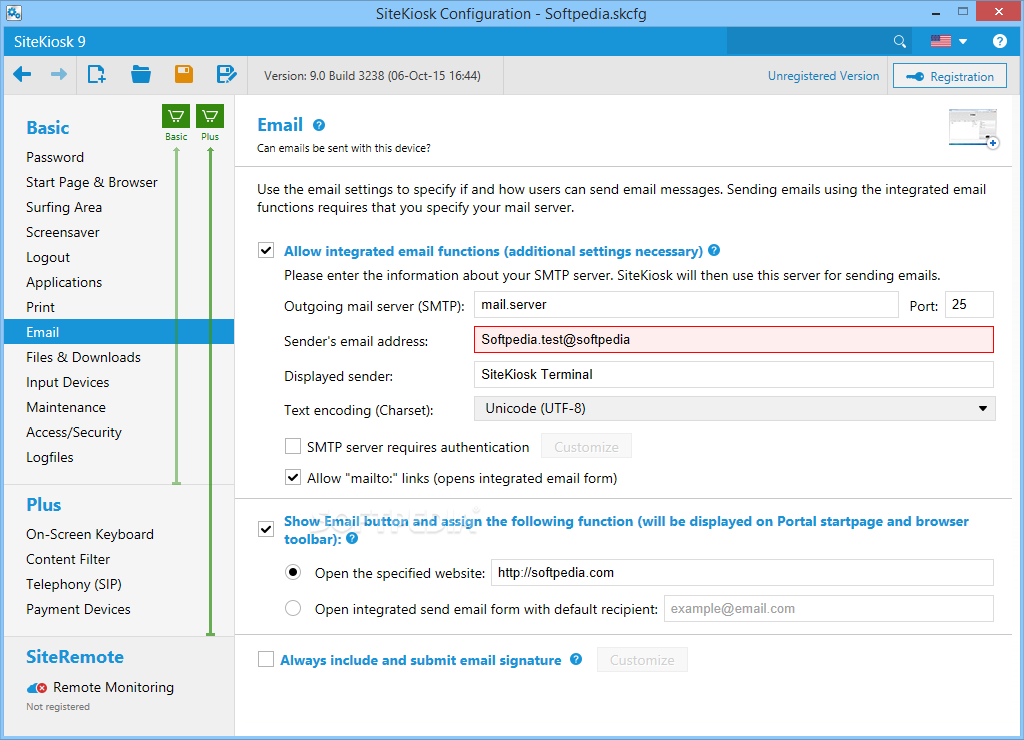1024x740 pixels.
Task: Open help icon beside email signature option
Action: [576, 659]
